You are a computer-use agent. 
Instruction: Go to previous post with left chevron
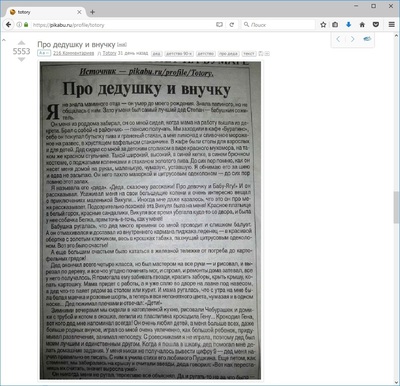pos(338,39)
